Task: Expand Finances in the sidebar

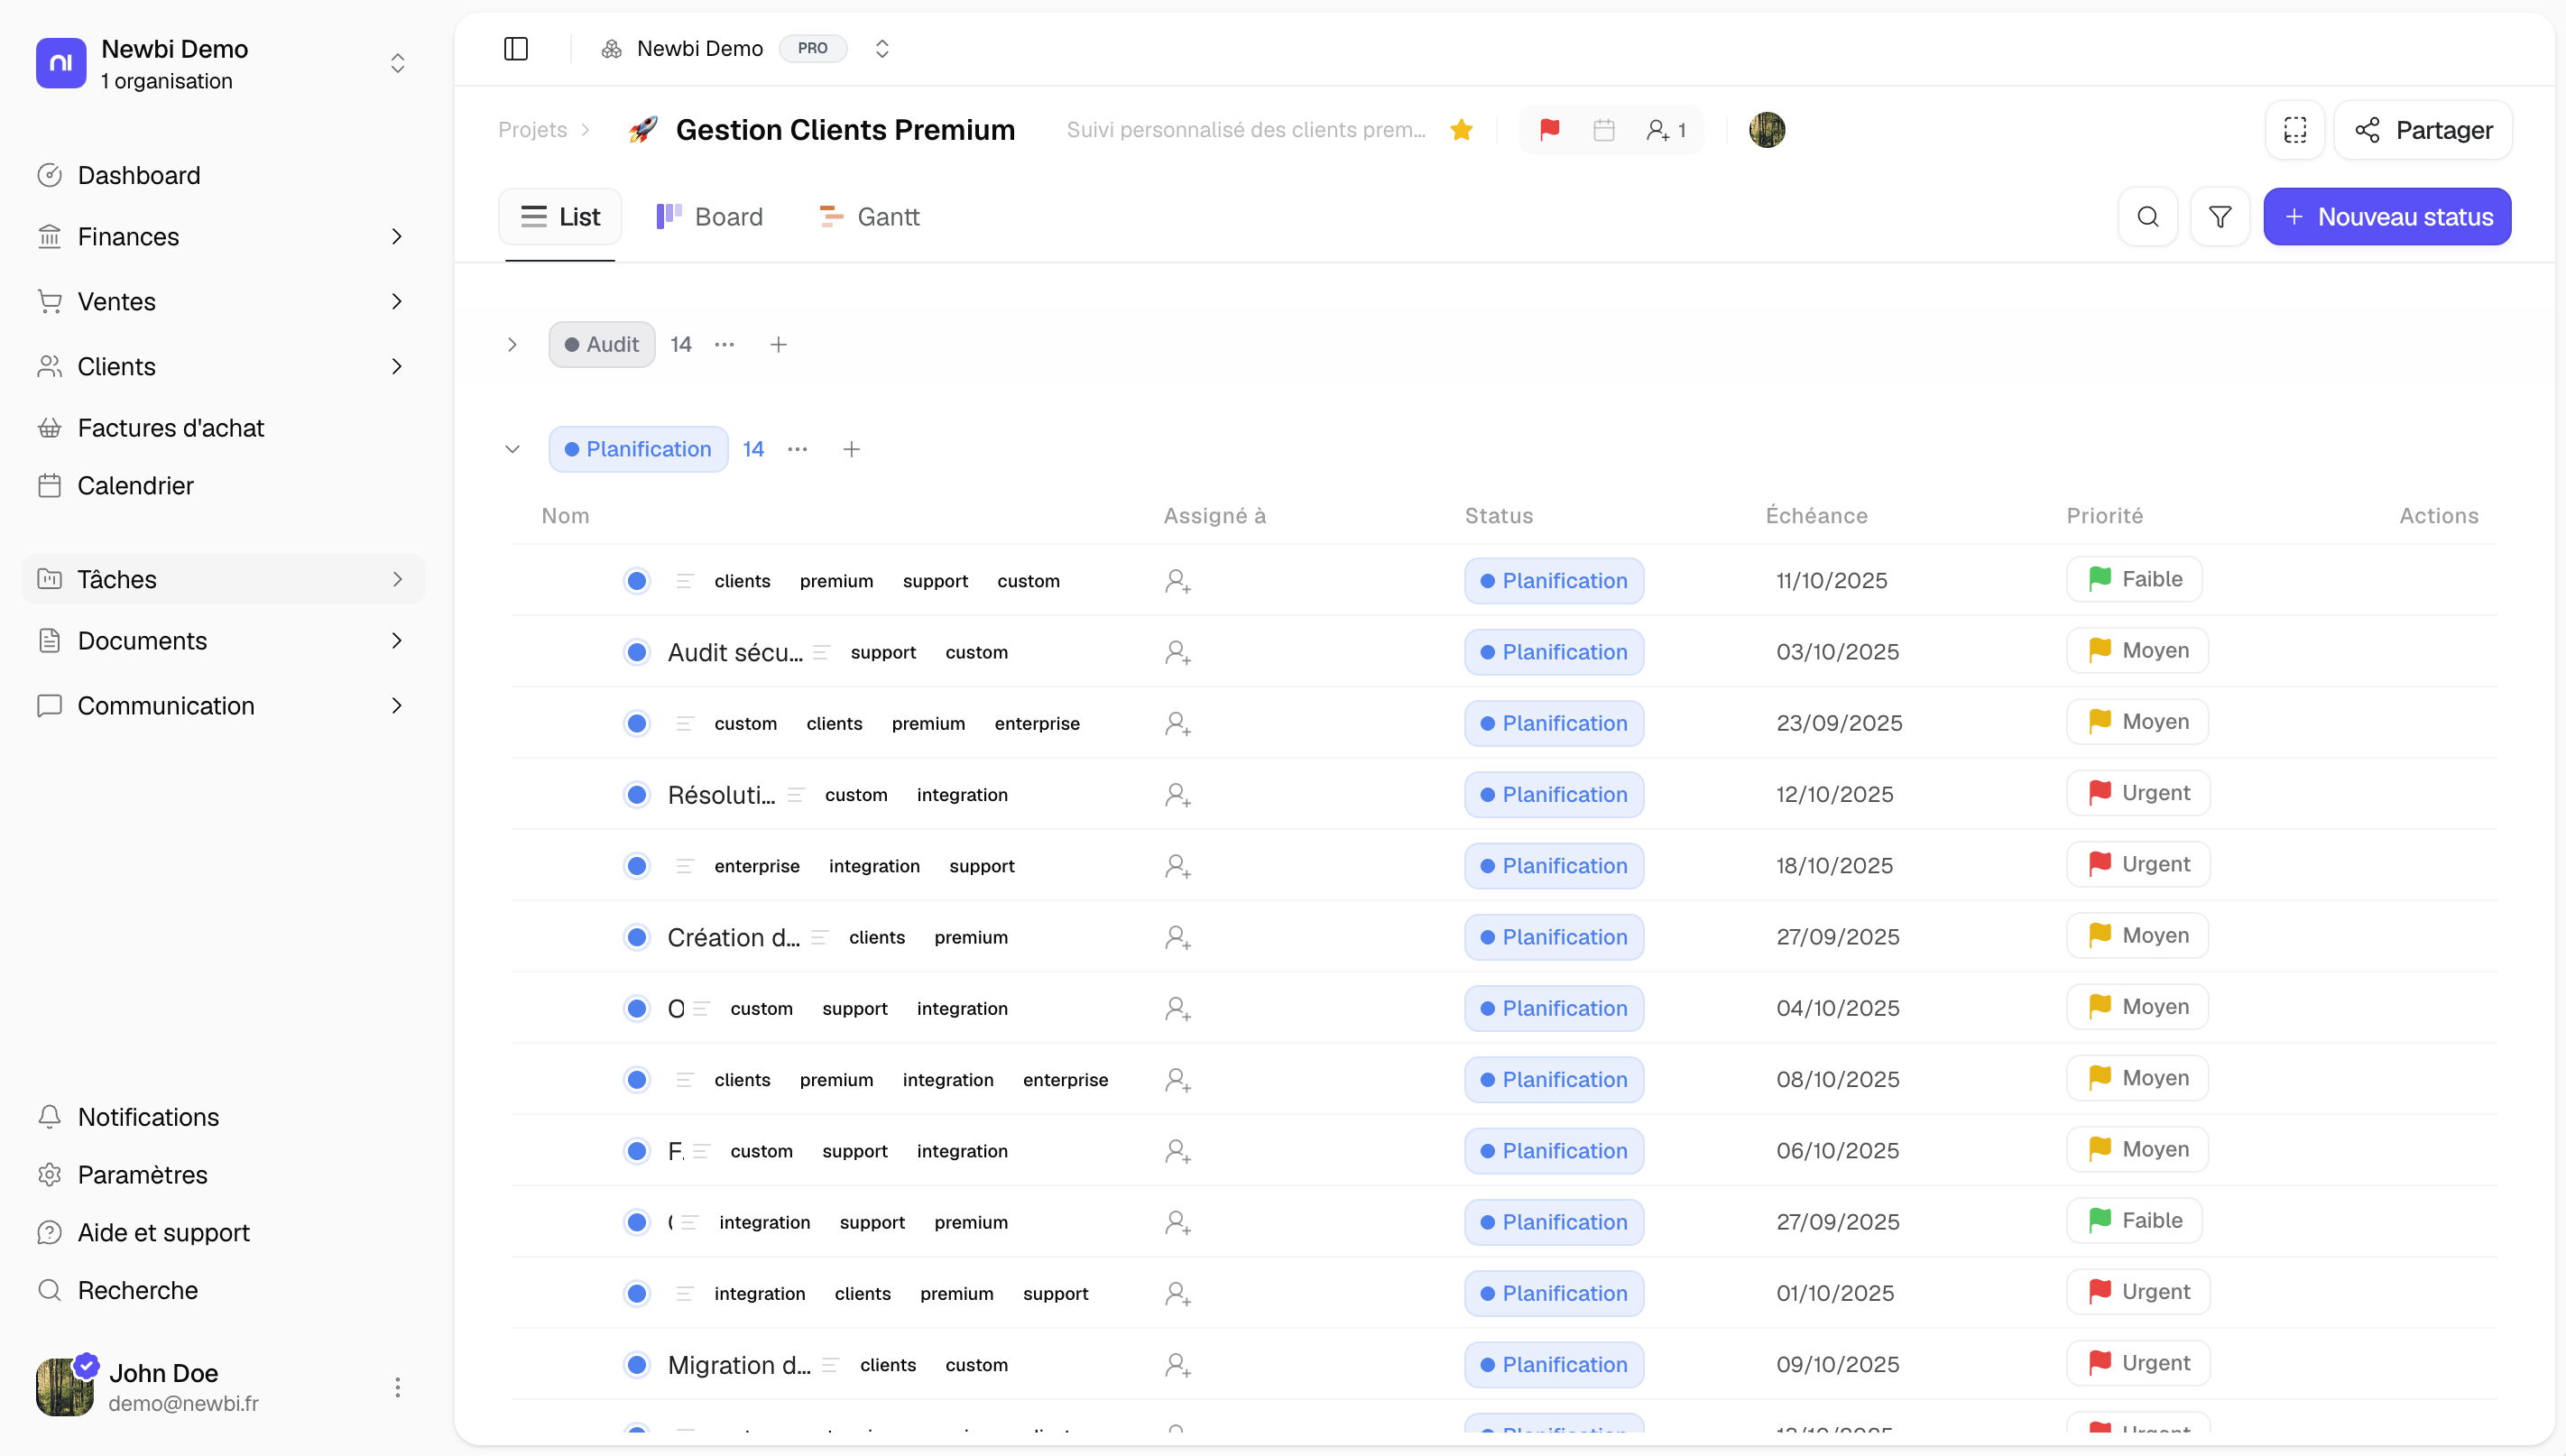Action: pos(397,237)
